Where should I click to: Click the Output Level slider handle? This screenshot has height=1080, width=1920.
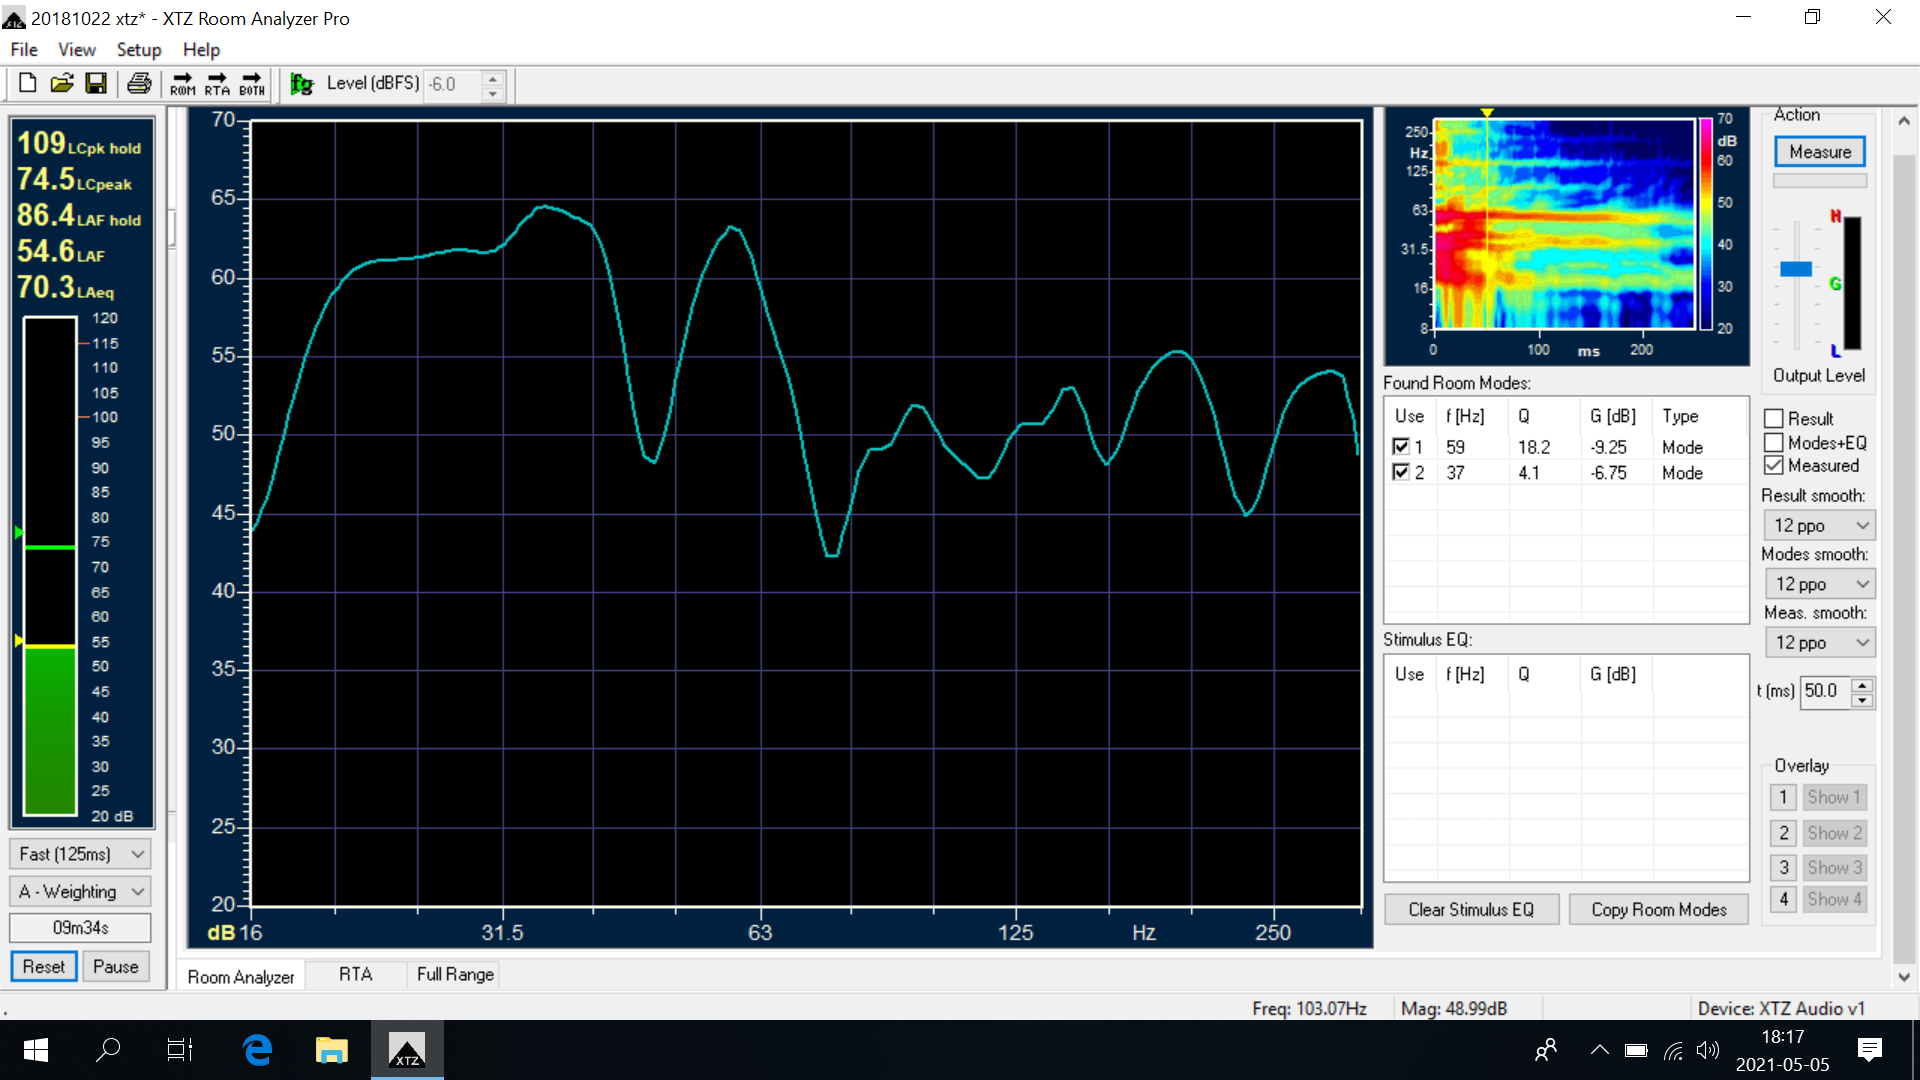[1796, 269]
